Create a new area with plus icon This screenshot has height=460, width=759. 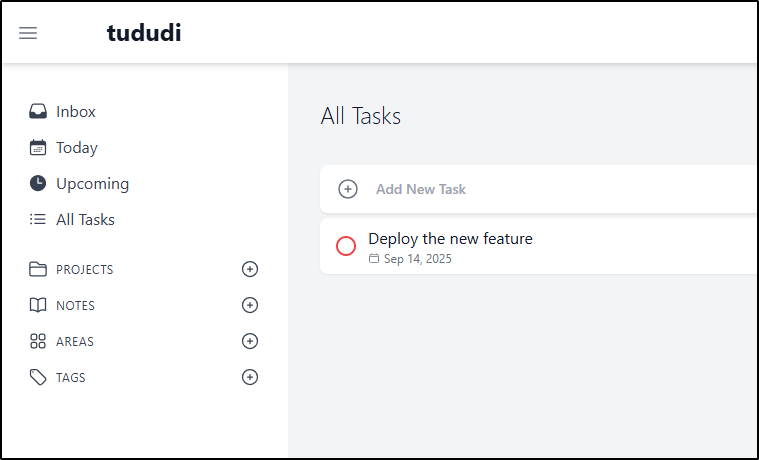(250, 341)
